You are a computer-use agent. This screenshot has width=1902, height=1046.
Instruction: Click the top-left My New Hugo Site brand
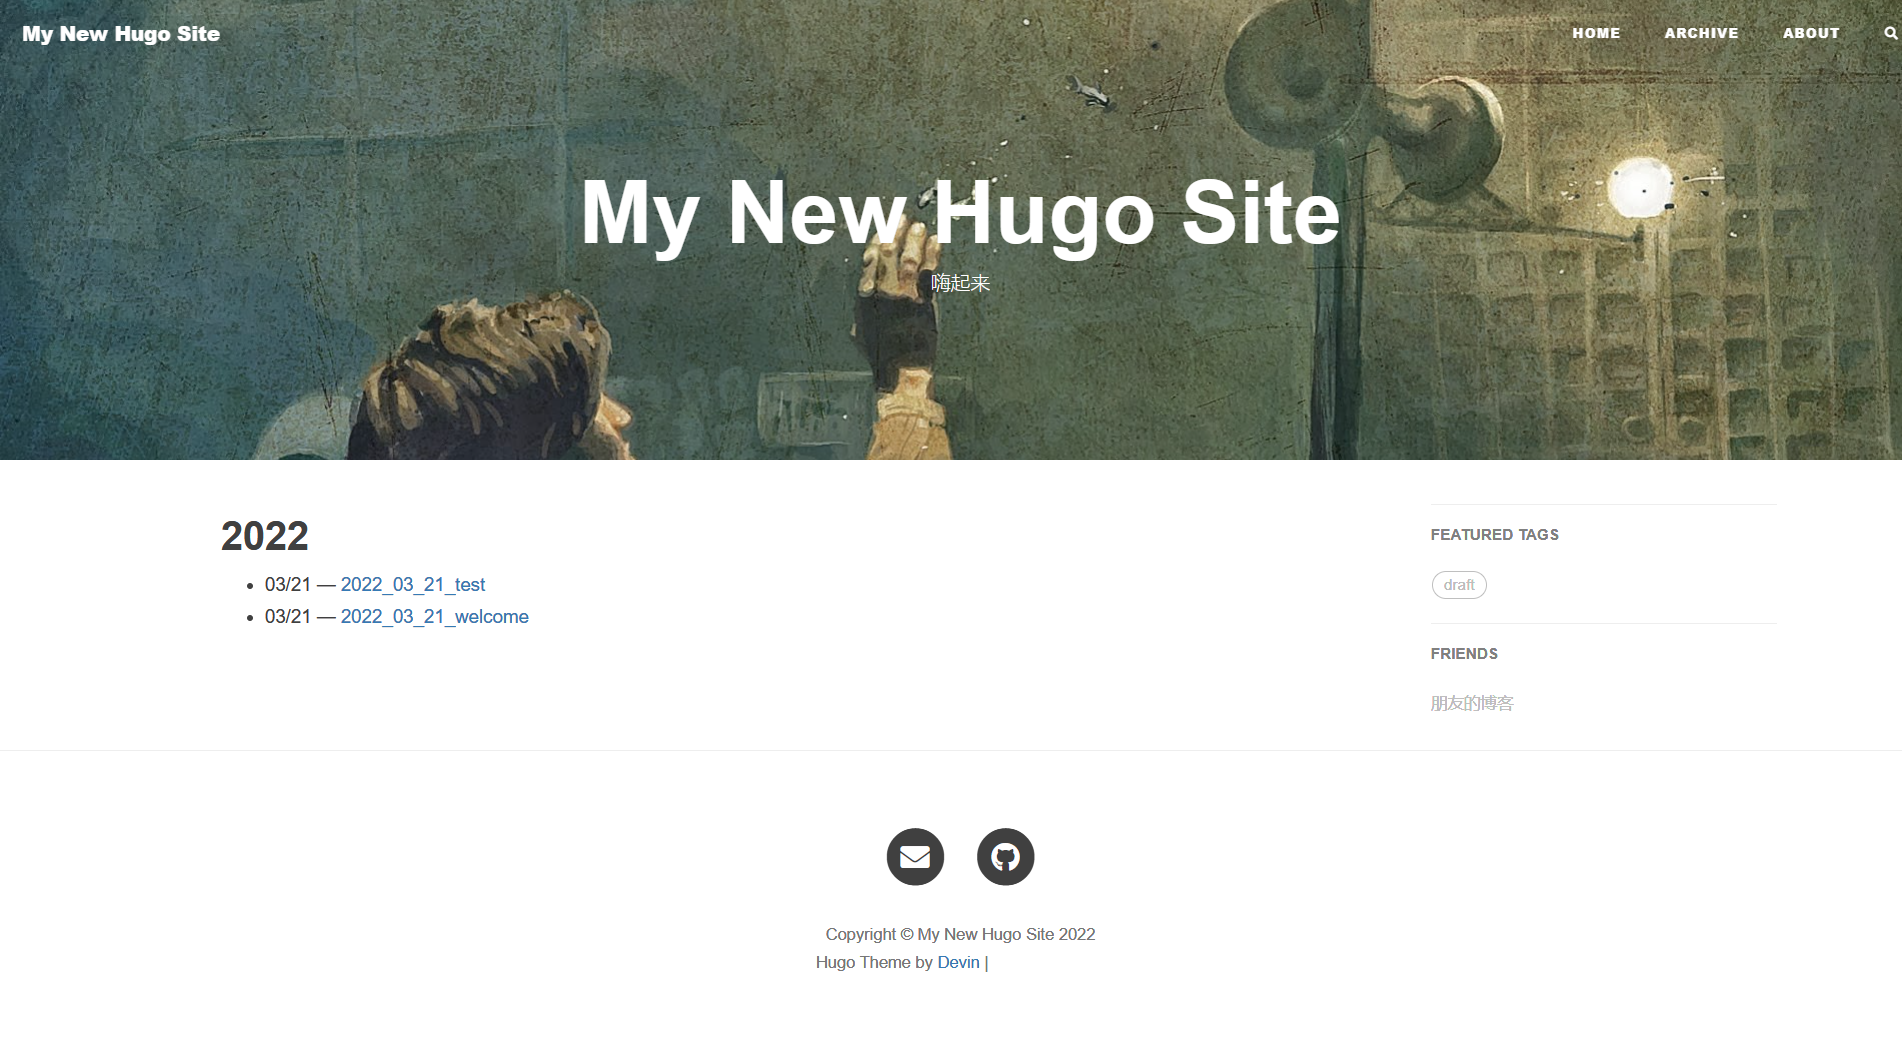(x=121, y=34)
